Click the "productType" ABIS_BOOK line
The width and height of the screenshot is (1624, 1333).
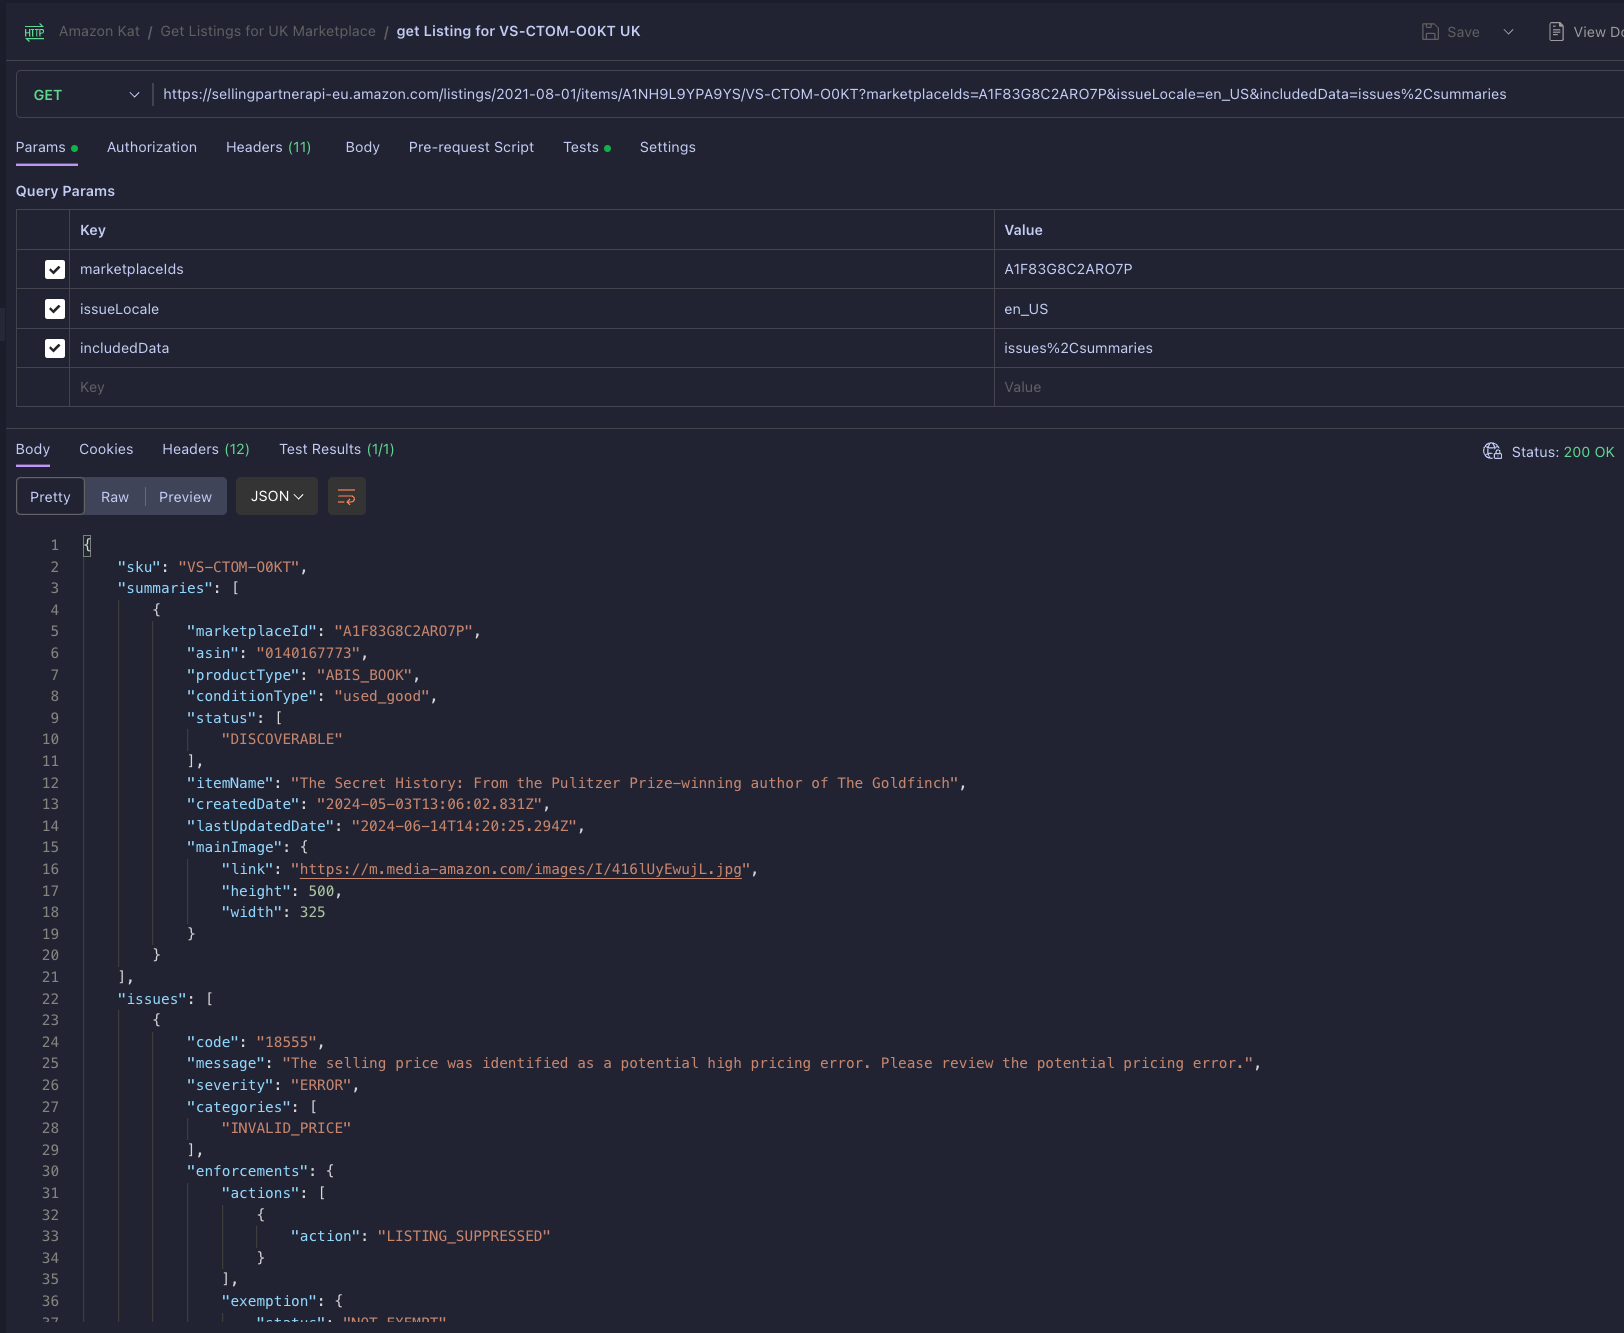coord(303,675)
